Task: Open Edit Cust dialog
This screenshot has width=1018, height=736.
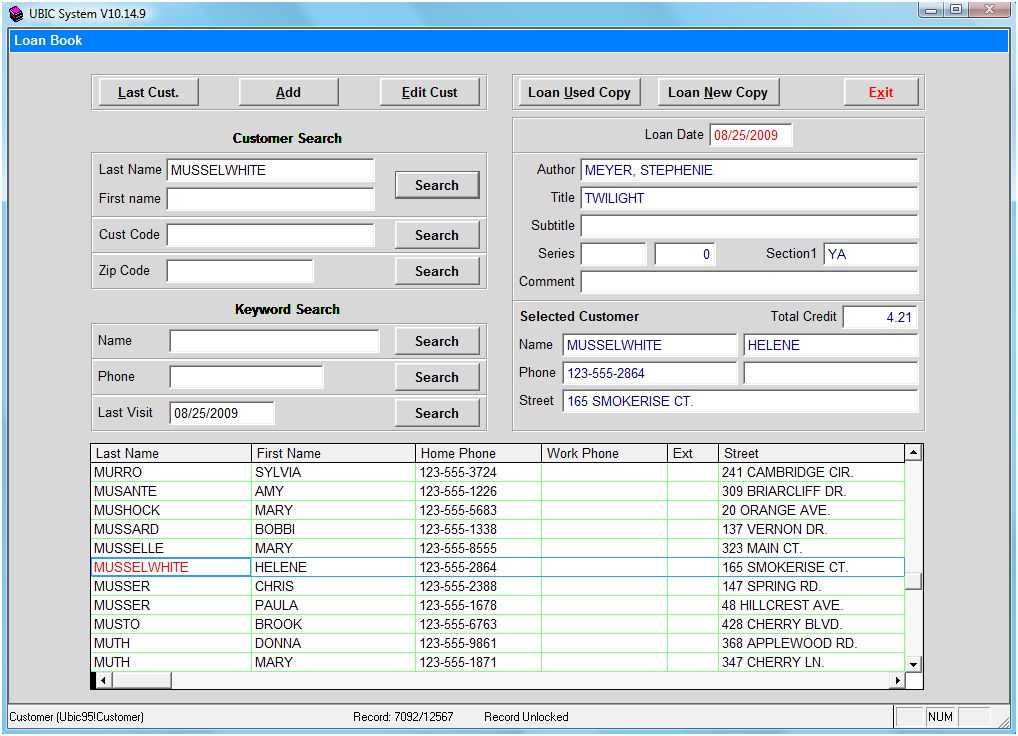Action: [x=429, y=92]
